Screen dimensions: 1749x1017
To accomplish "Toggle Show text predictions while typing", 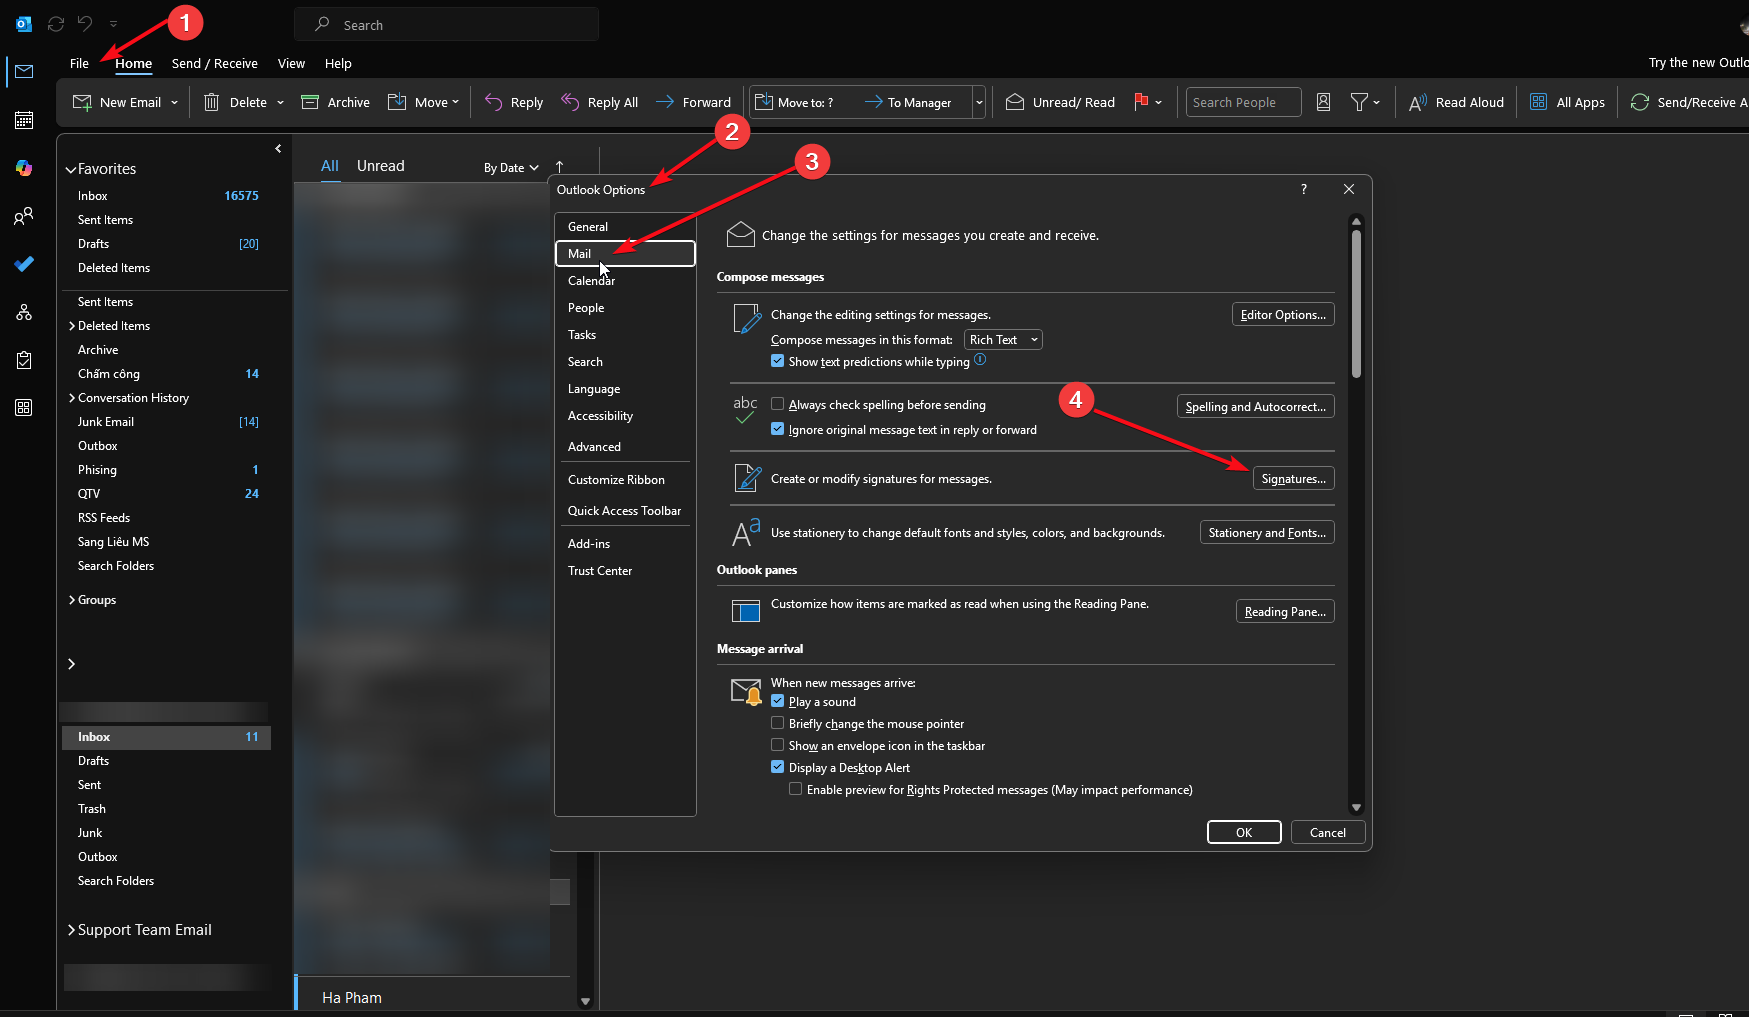I will pos(777,361).
